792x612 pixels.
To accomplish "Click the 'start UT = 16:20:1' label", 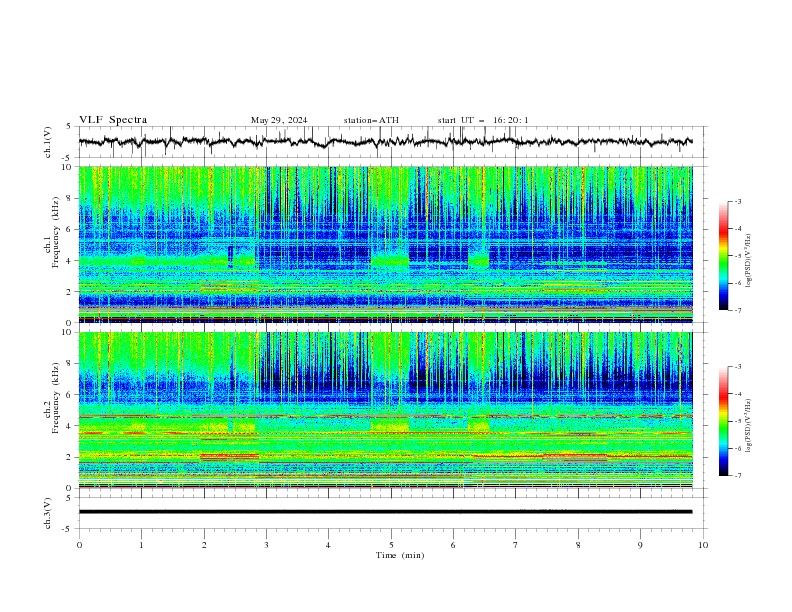I will tap(483, 120).
